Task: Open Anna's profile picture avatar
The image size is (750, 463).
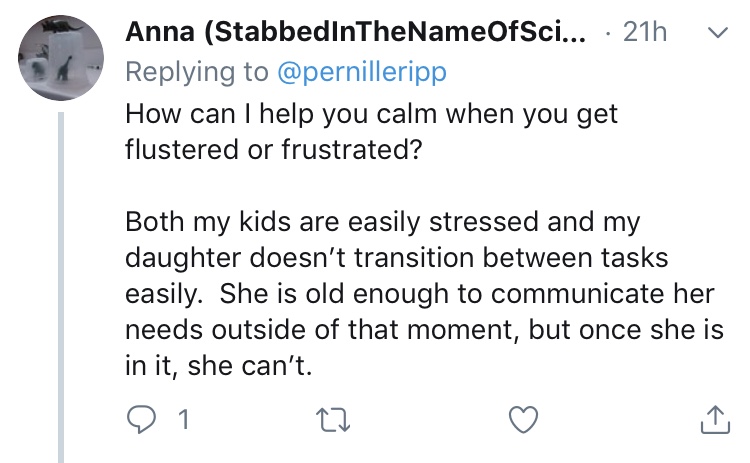Action: 60,58
